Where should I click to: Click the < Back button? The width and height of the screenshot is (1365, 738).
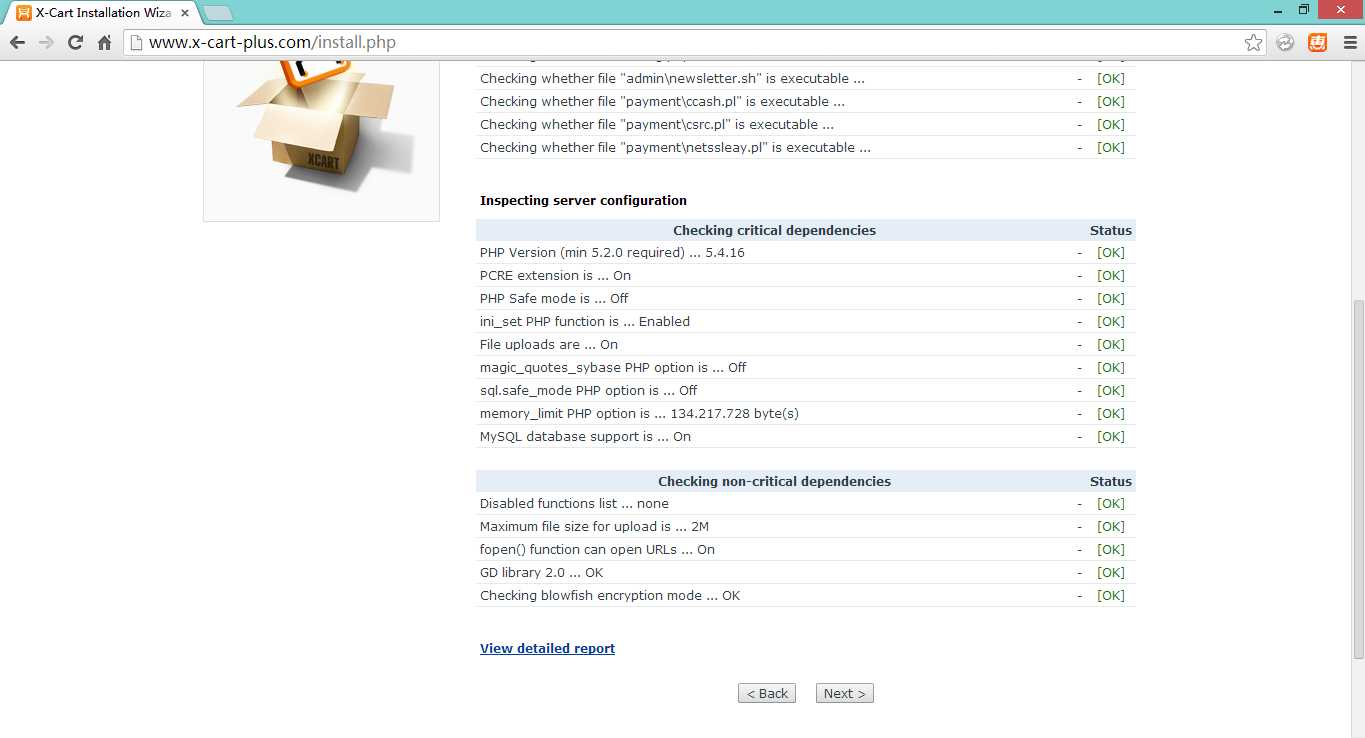point(767,693)
